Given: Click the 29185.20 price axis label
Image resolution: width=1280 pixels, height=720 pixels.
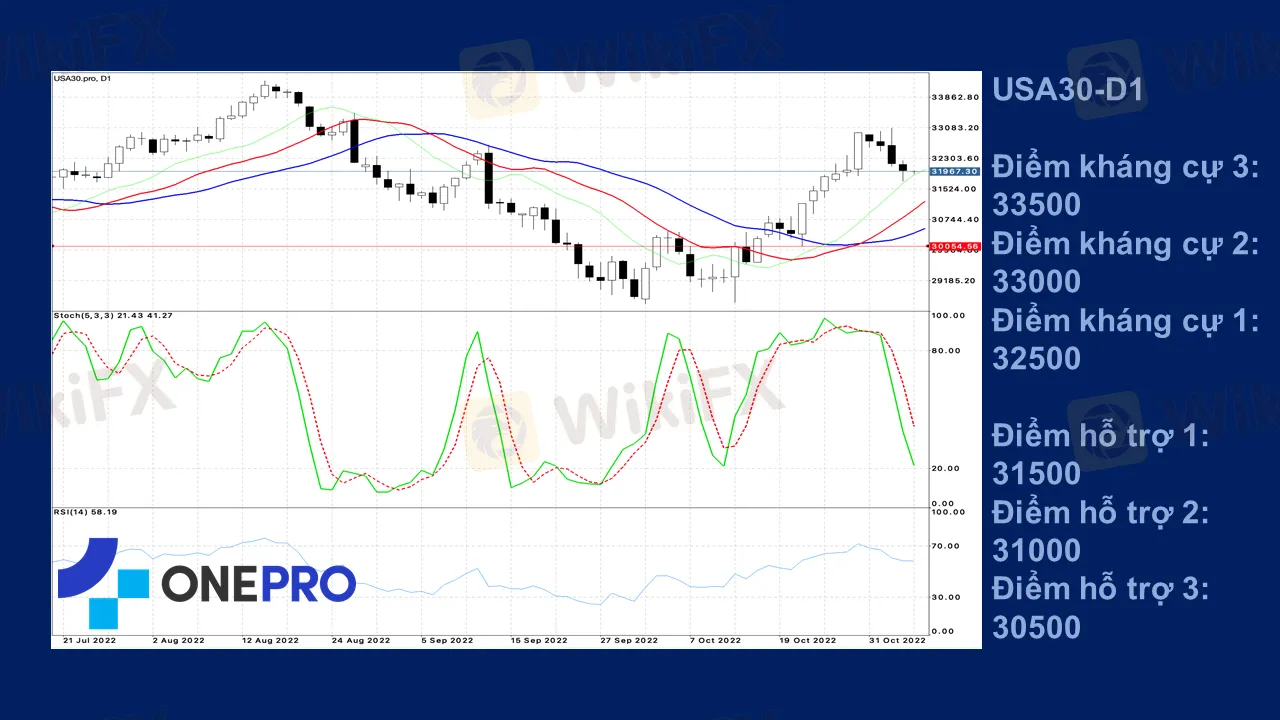Looking at the screenshot, I should click(x=954, y=281).
